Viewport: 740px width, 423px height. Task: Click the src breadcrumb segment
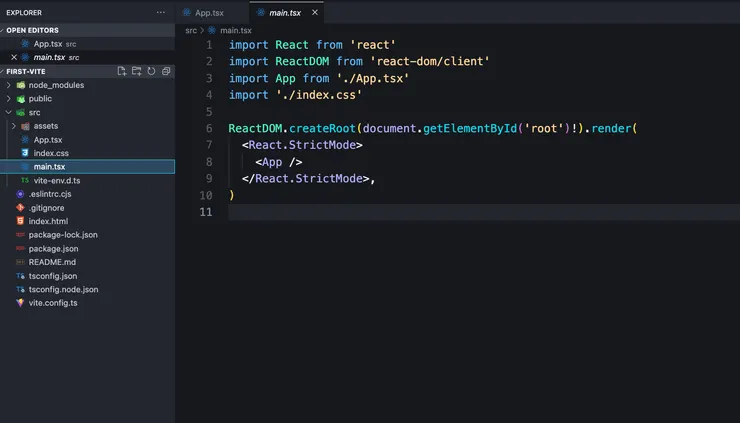tap(191, 31)
